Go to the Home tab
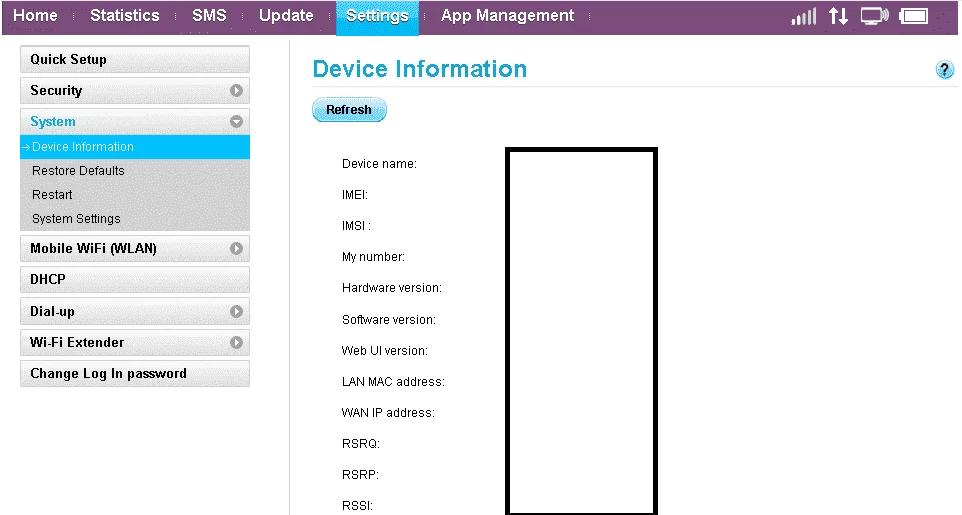 [x=36, y=16]
